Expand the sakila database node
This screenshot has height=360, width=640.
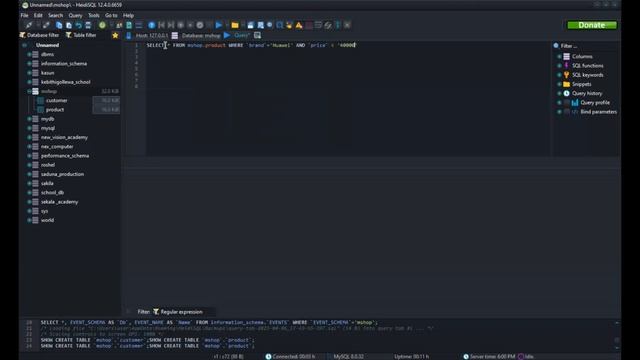(29, 183)
